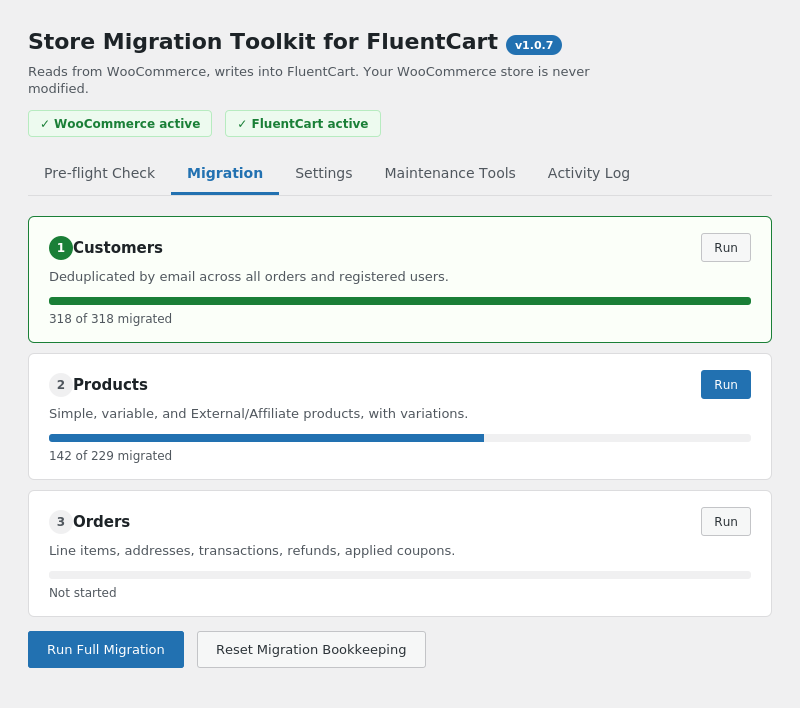Click the Orders heading
This screenshot has width=800, height=708.
[x=102, y=522]
